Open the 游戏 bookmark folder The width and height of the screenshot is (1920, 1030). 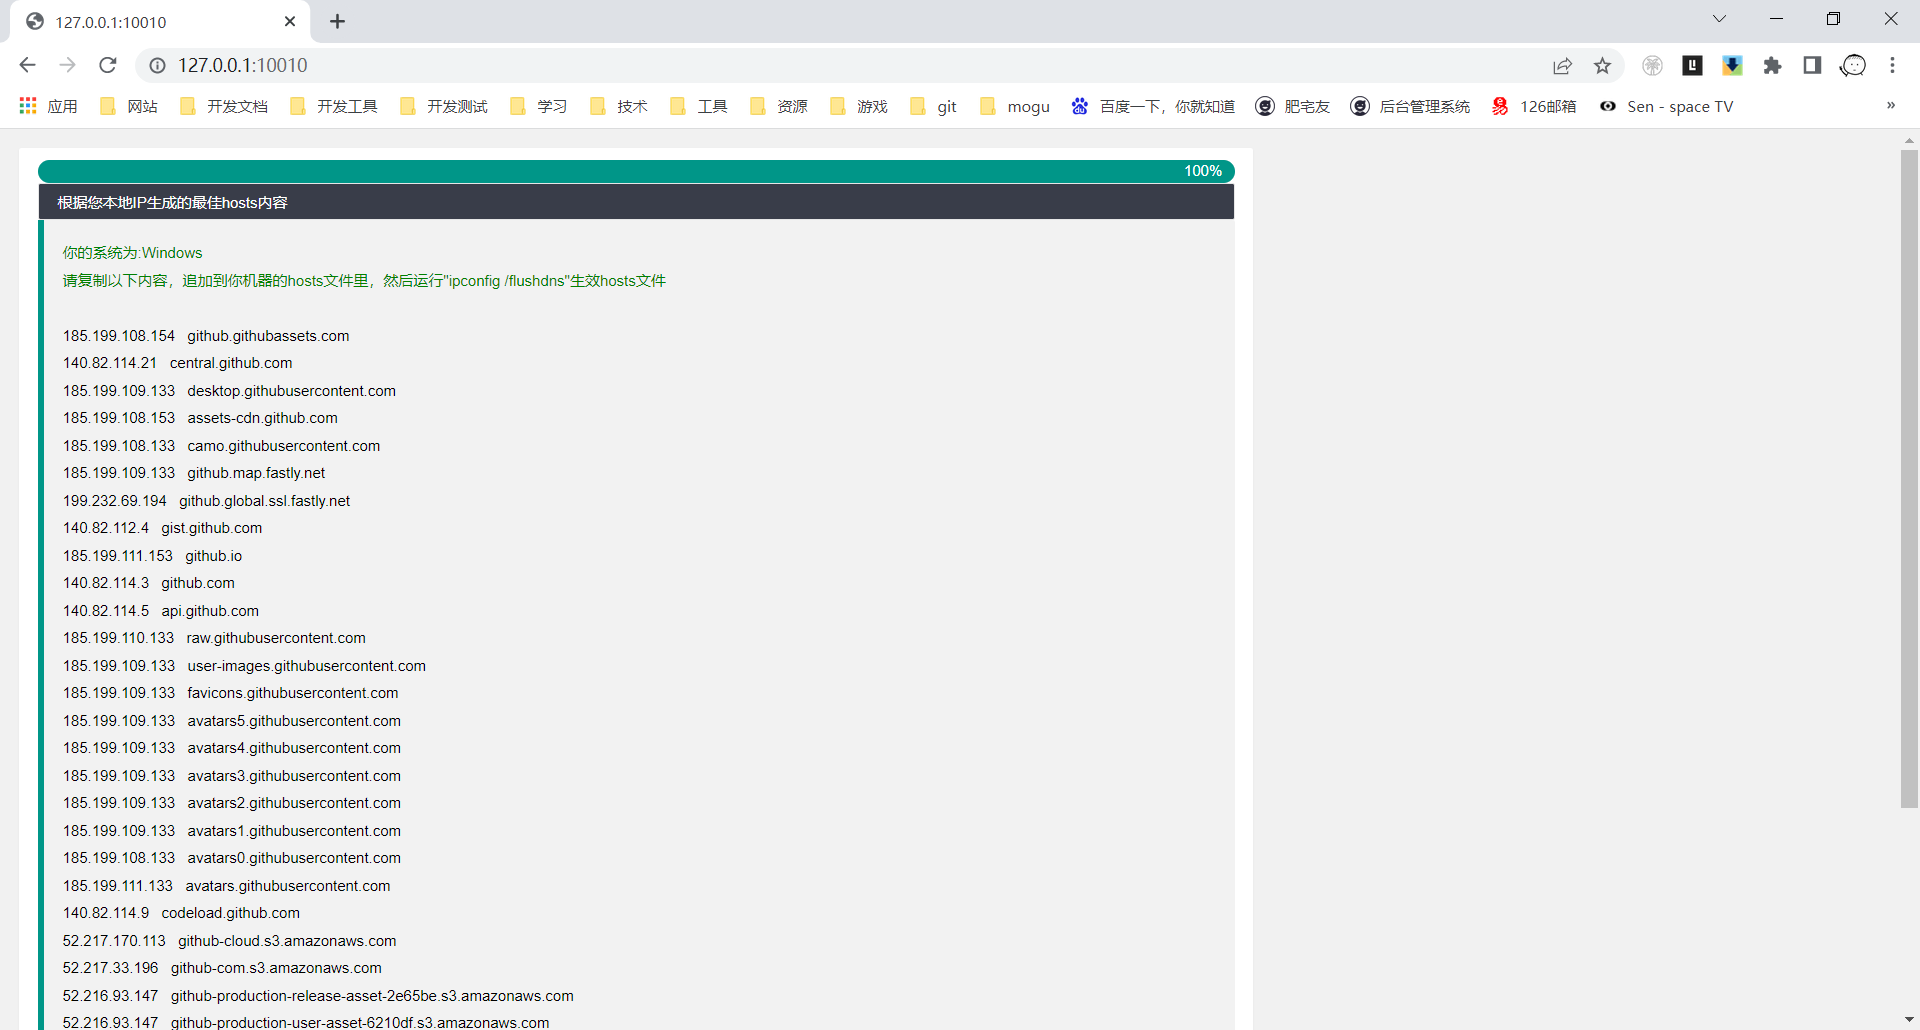point(858,106)
